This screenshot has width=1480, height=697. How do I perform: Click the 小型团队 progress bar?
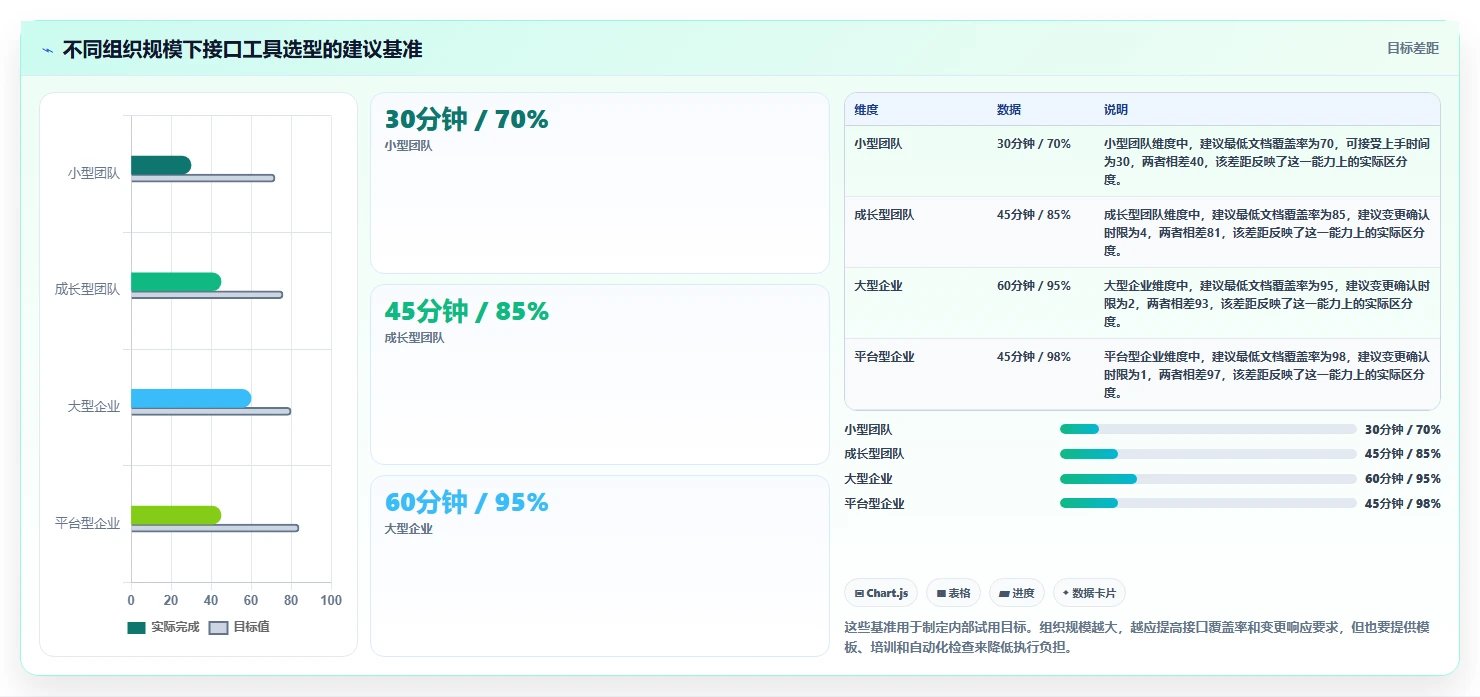tap(1208, 429)
